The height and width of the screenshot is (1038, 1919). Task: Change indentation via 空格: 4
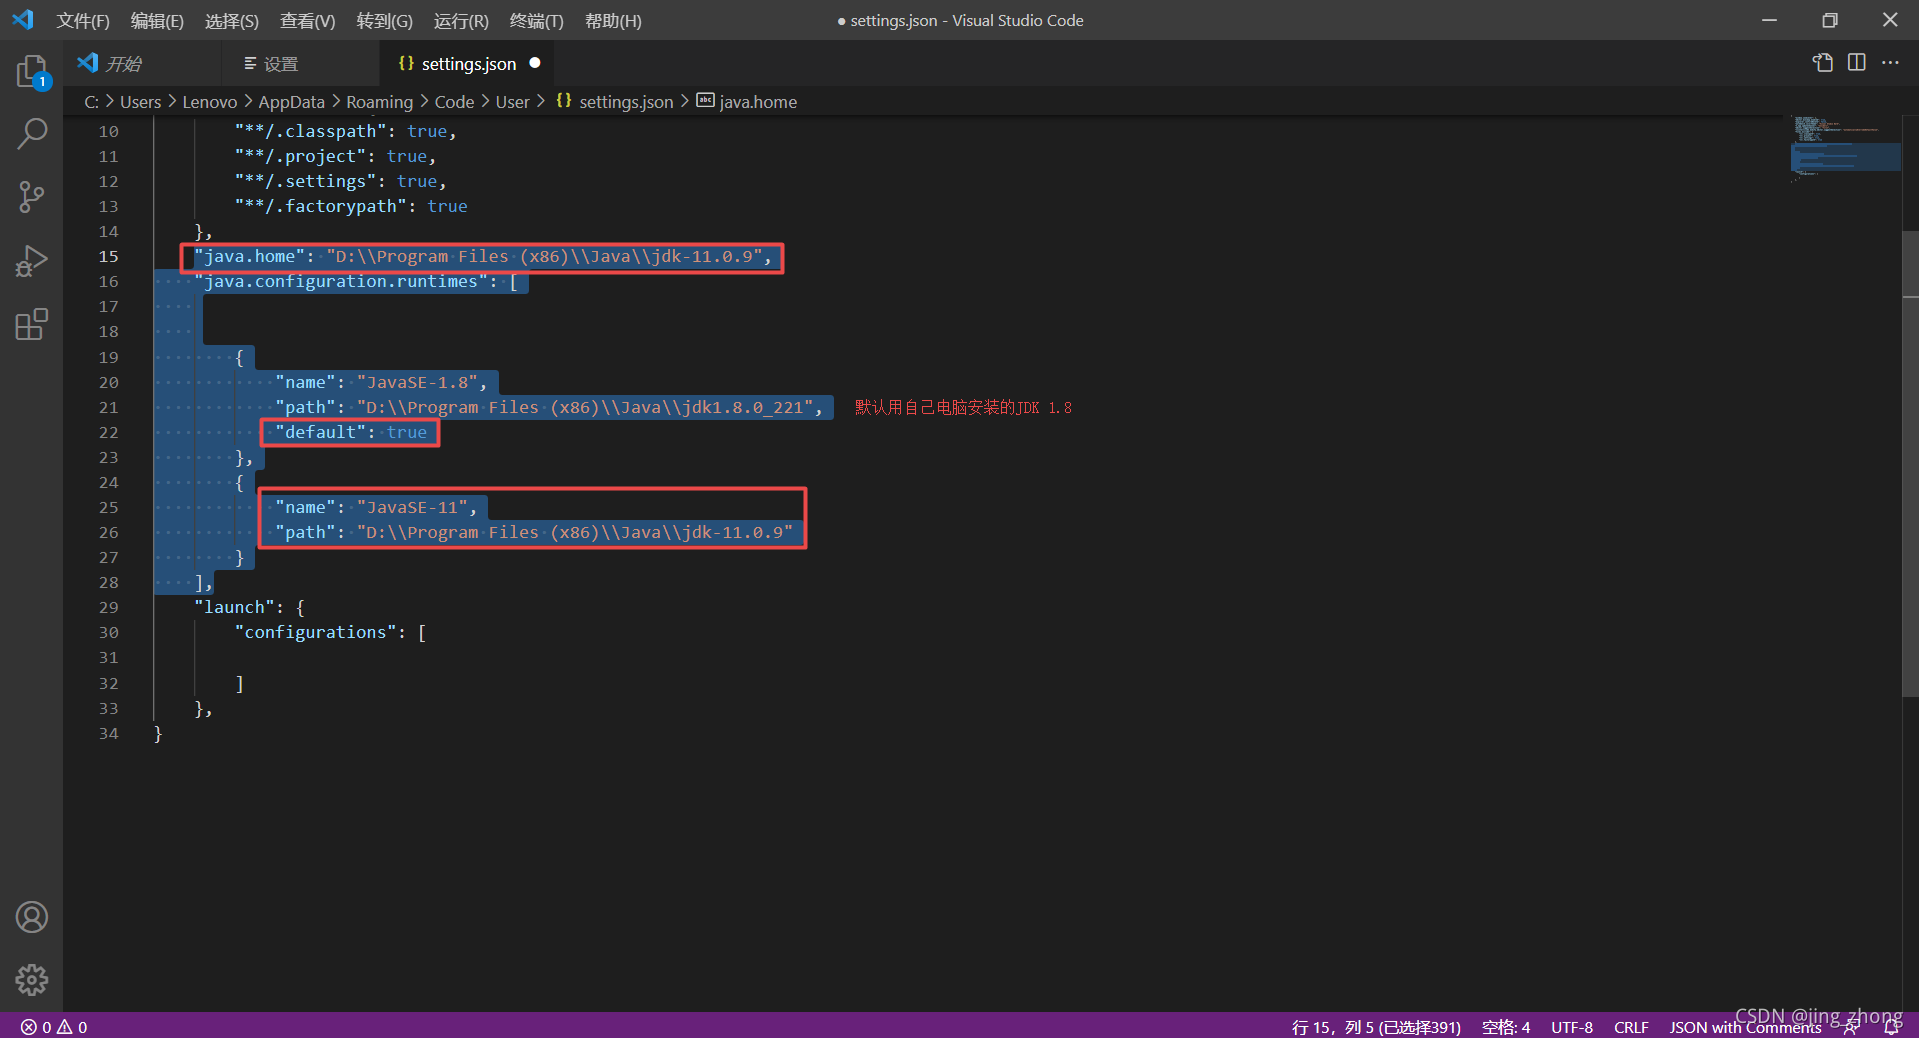click(x=1505, y=1027)
